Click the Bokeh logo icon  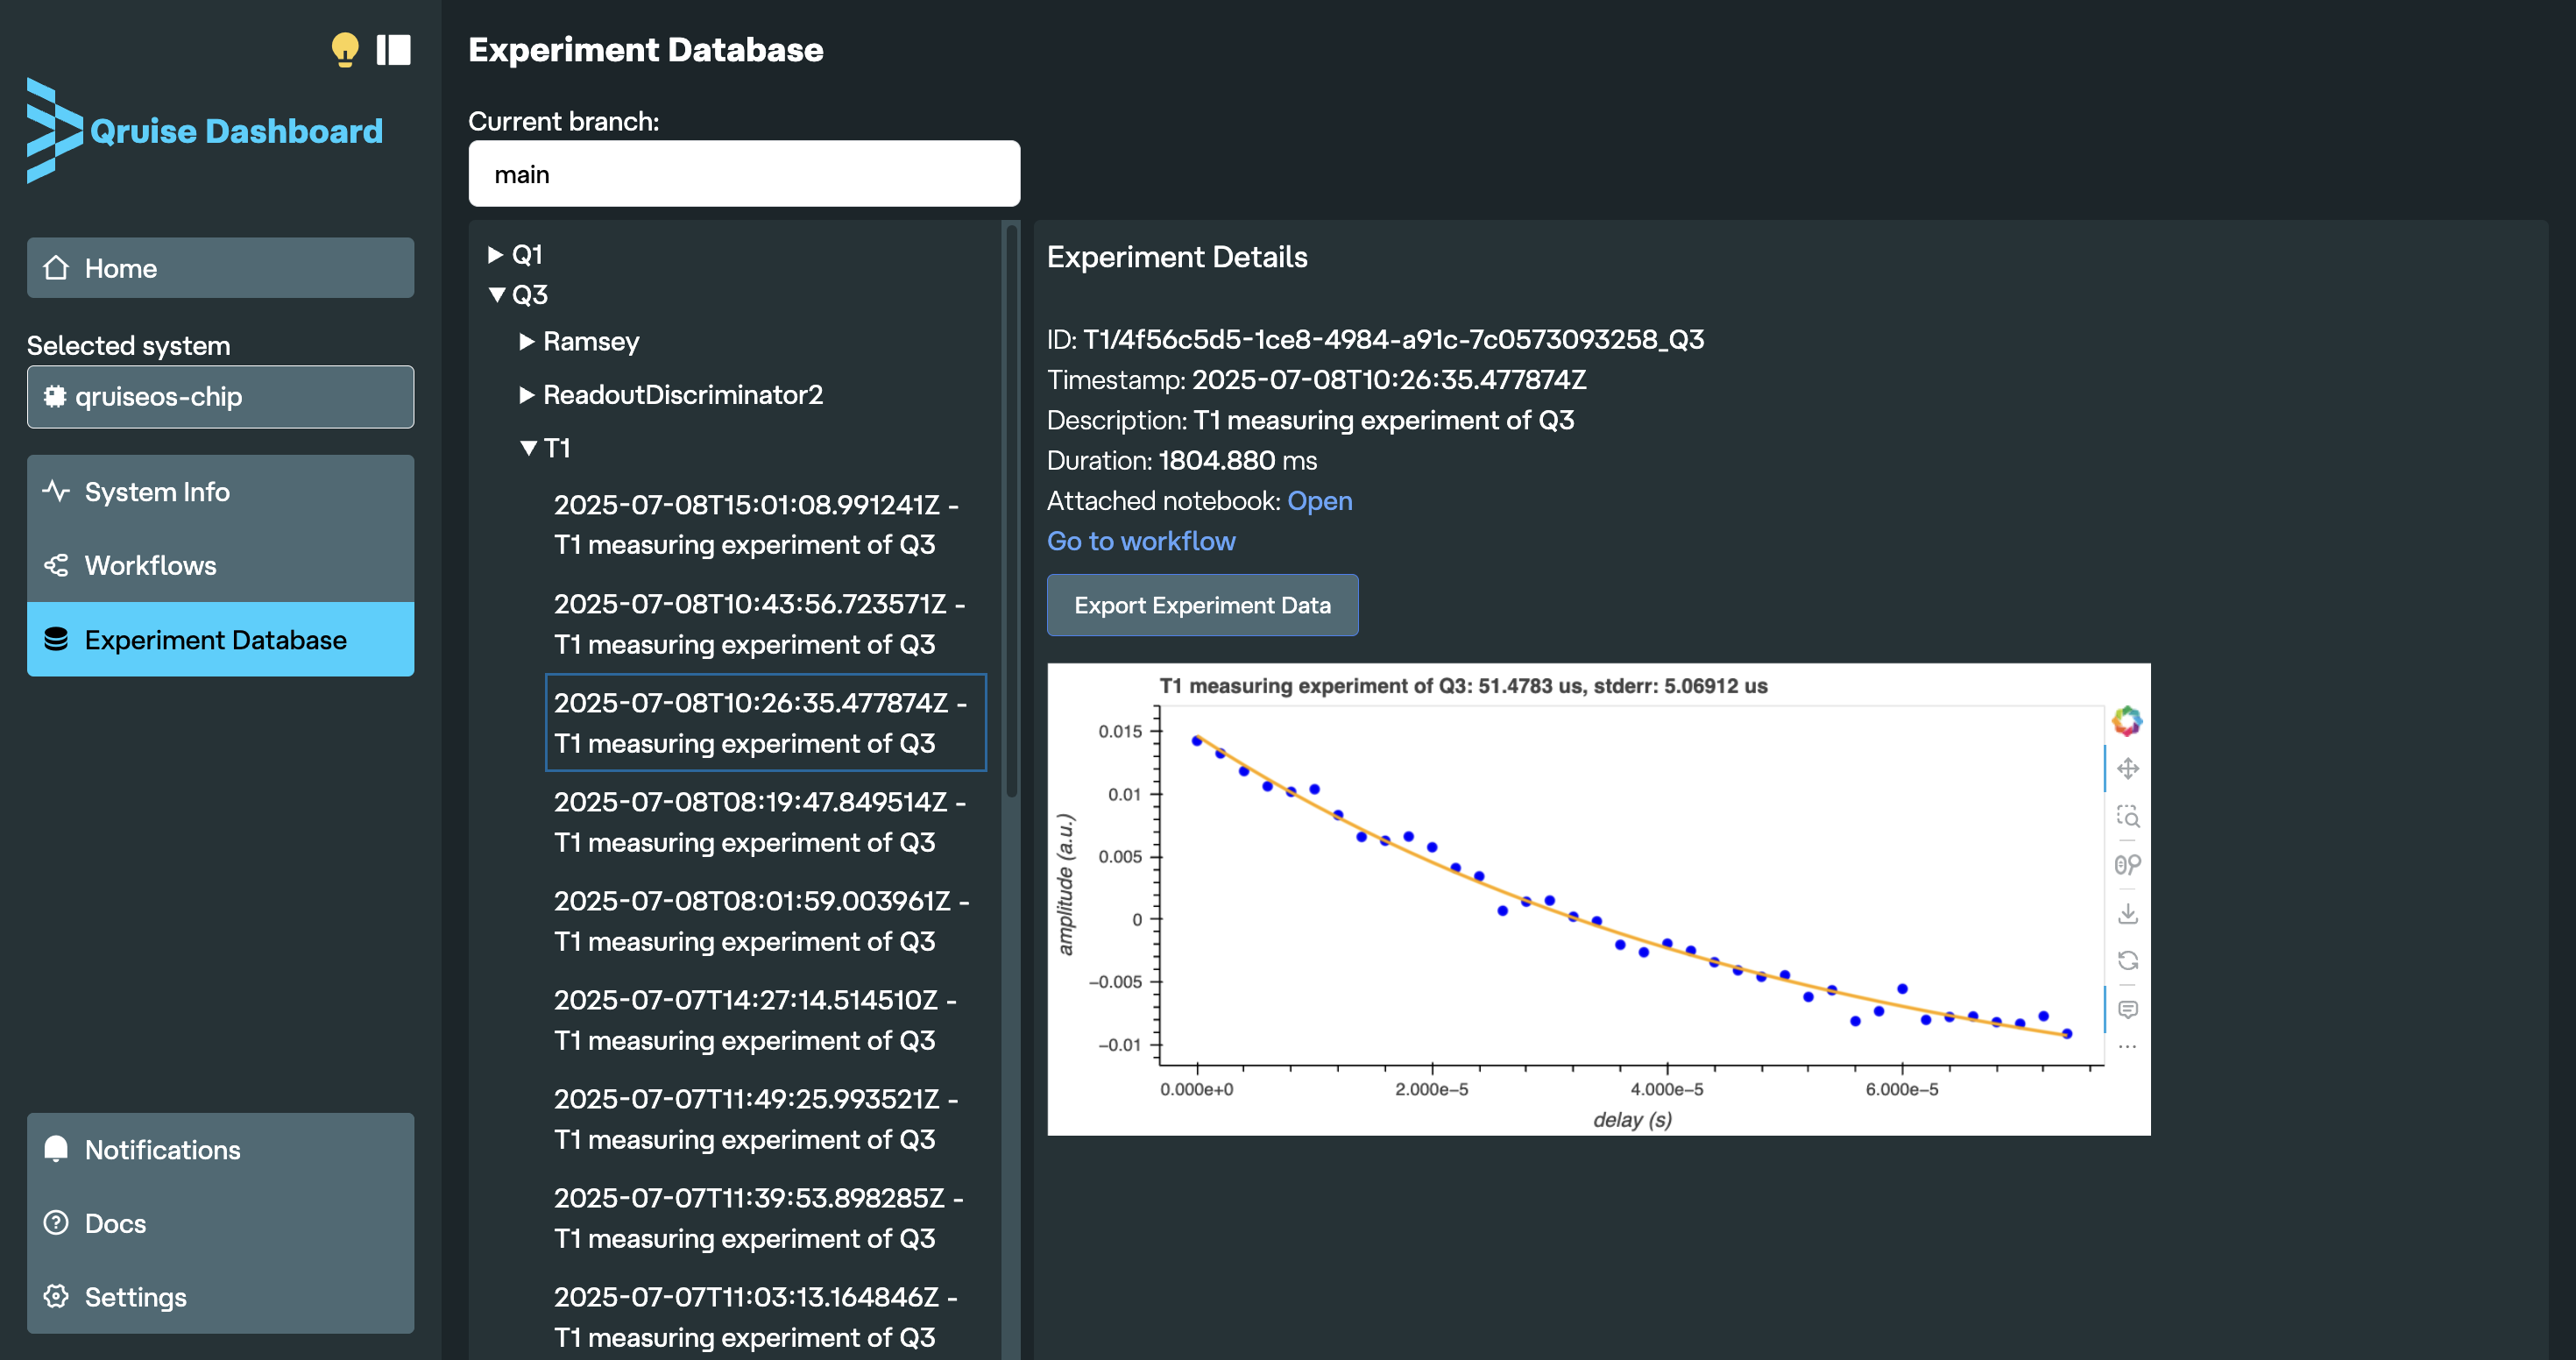[x=2127, y=720]
